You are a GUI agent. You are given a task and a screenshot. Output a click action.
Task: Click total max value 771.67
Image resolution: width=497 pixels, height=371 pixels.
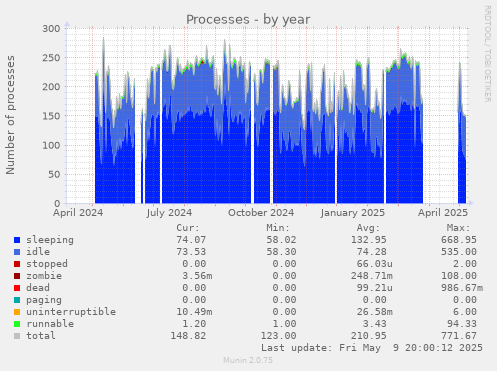pos(459,336)
